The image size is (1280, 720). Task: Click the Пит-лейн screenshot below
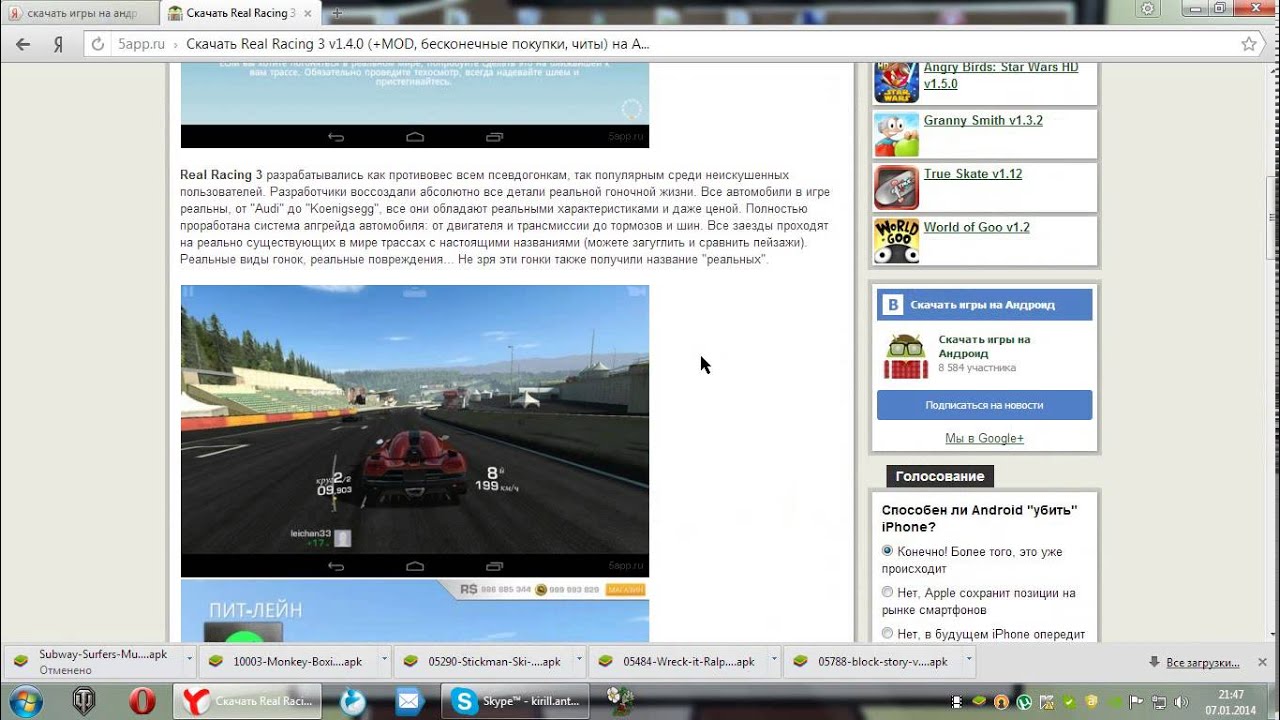415,611
